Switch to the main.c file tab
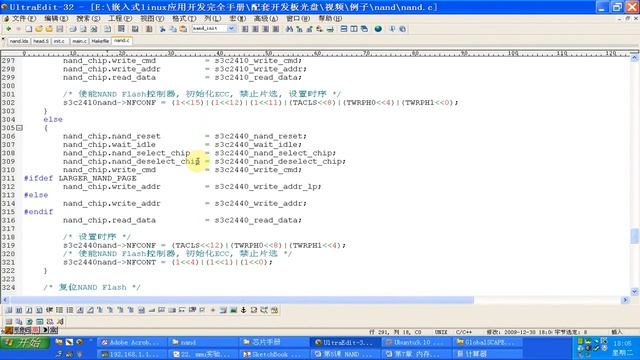The height and width of the screenshot is (360, 640). 79,41
